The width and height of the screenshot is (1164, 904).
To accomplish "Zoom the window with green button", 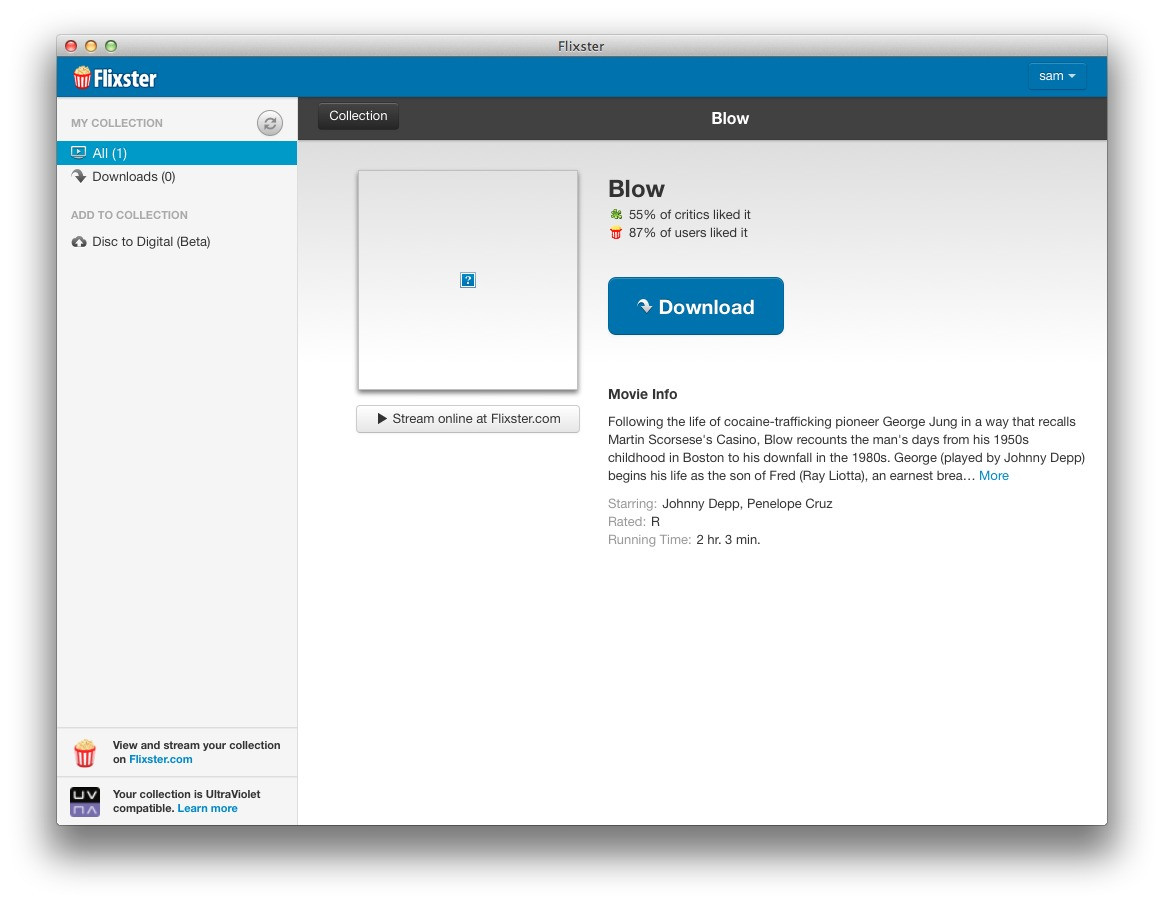I will click(111, 46).
